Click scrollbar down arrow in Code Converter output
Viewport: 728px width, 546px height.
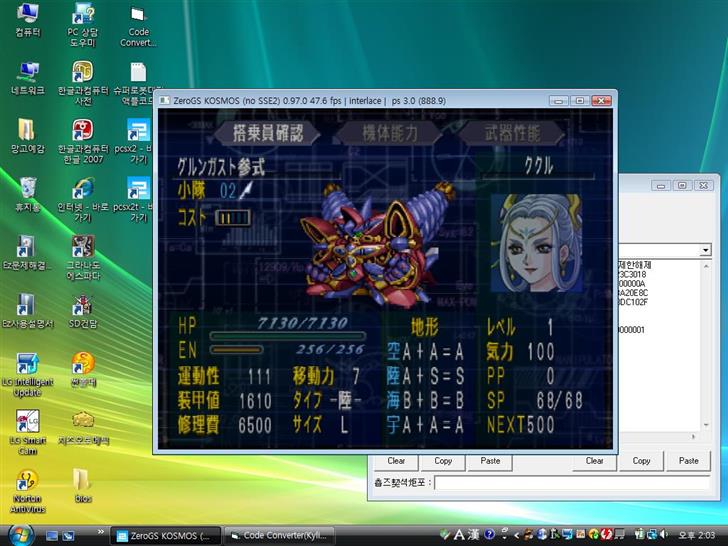[706, 424]
